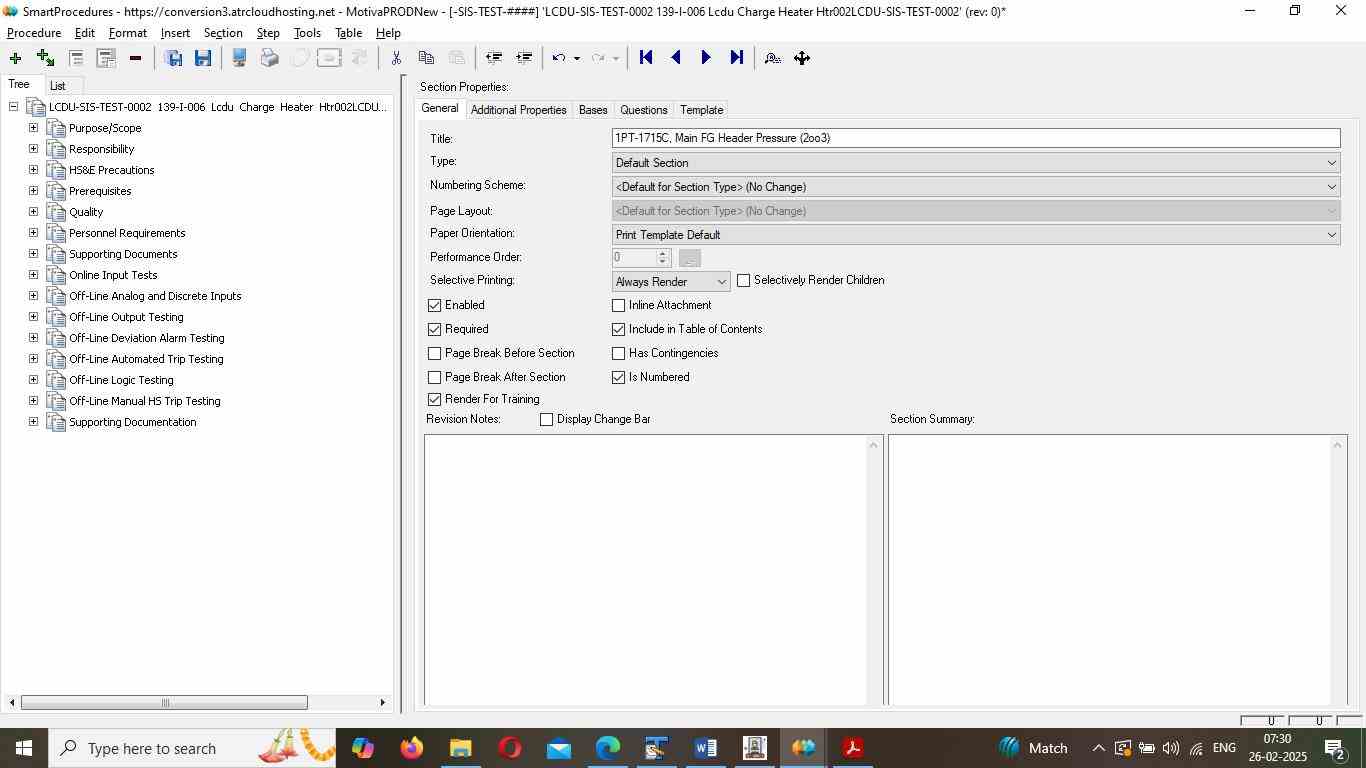This screenshot has height=768, width=1366.
Task: Open Word from the taskbar
Action: [x=706, y=748]
